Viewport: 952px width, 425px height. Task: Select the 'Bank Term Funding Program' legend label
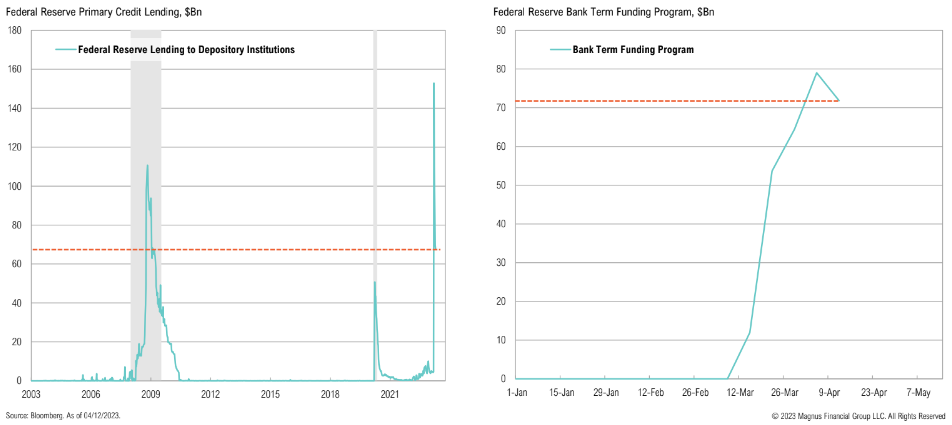pyautogui.click(x=633, y=49)
